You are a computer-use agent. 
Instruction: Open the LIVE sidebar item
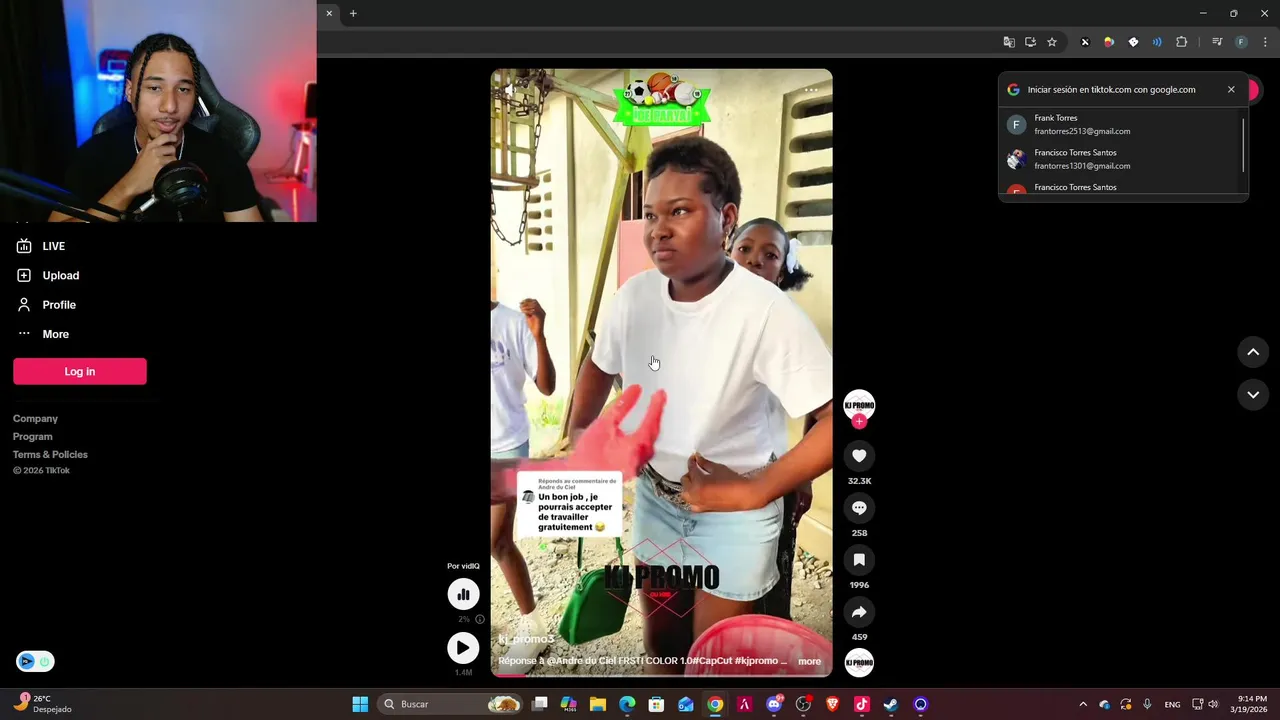(41, 246)
